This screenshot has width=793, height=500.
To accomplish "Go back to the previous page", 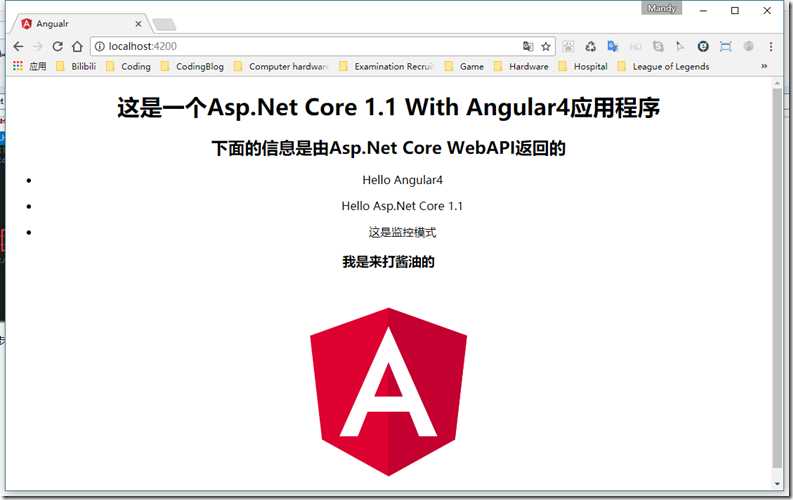I will tap(18, 47).
